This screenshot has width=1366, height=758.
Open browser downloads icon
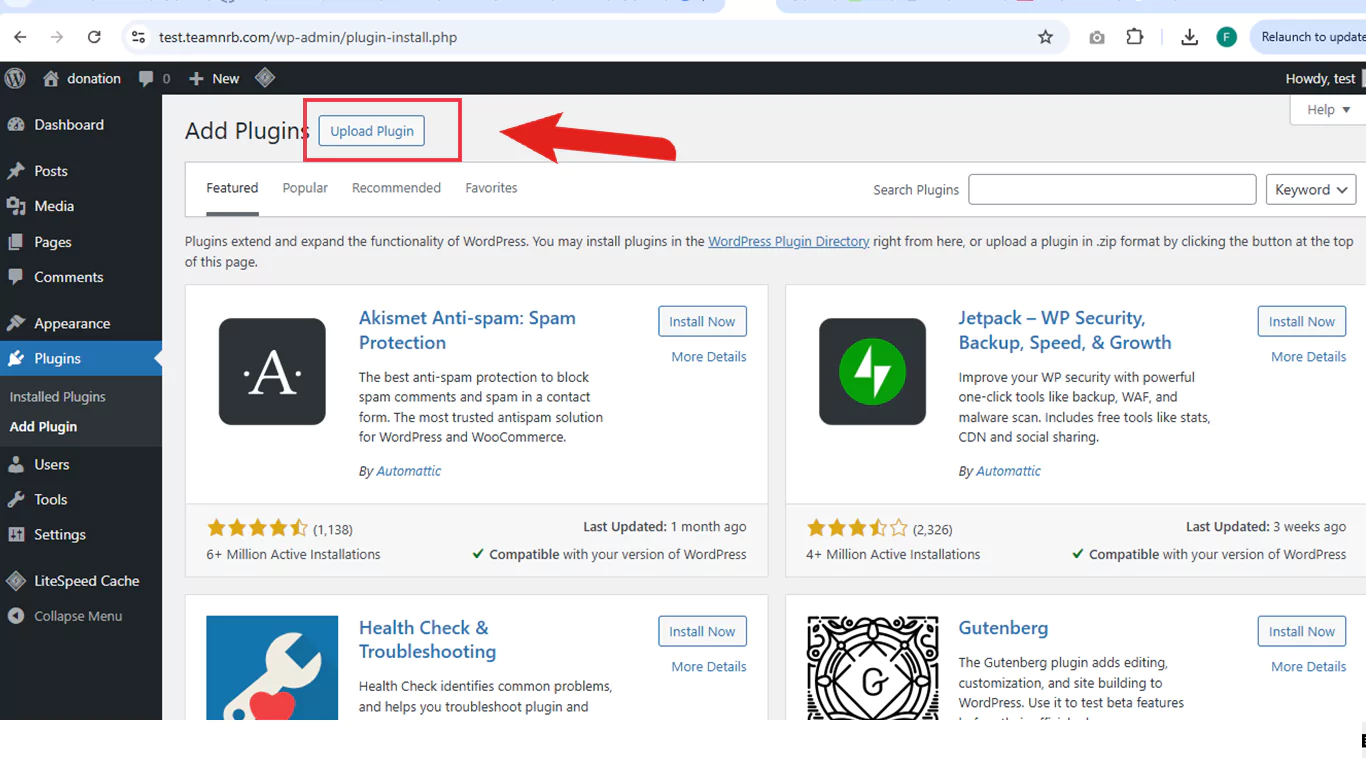coord(1189,37)
